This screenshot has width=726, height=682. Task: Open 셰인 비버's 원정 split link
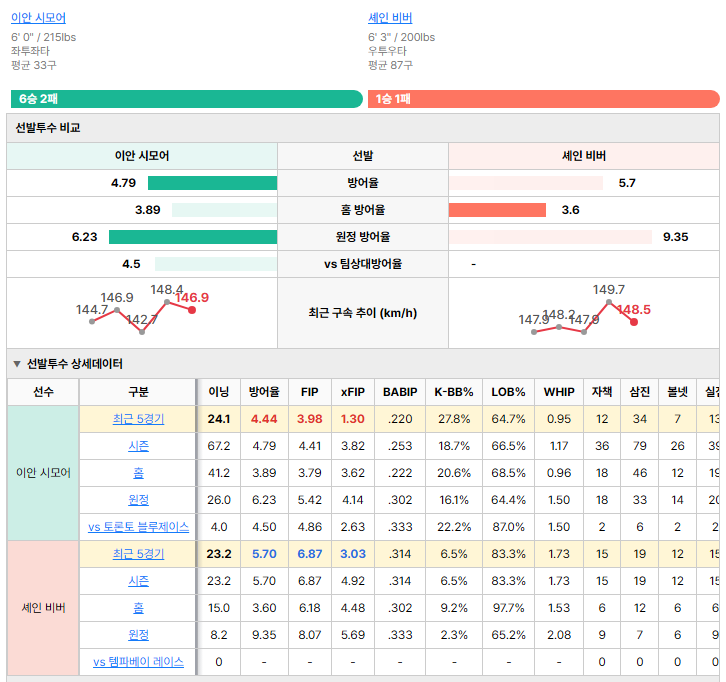click(138, 635)
